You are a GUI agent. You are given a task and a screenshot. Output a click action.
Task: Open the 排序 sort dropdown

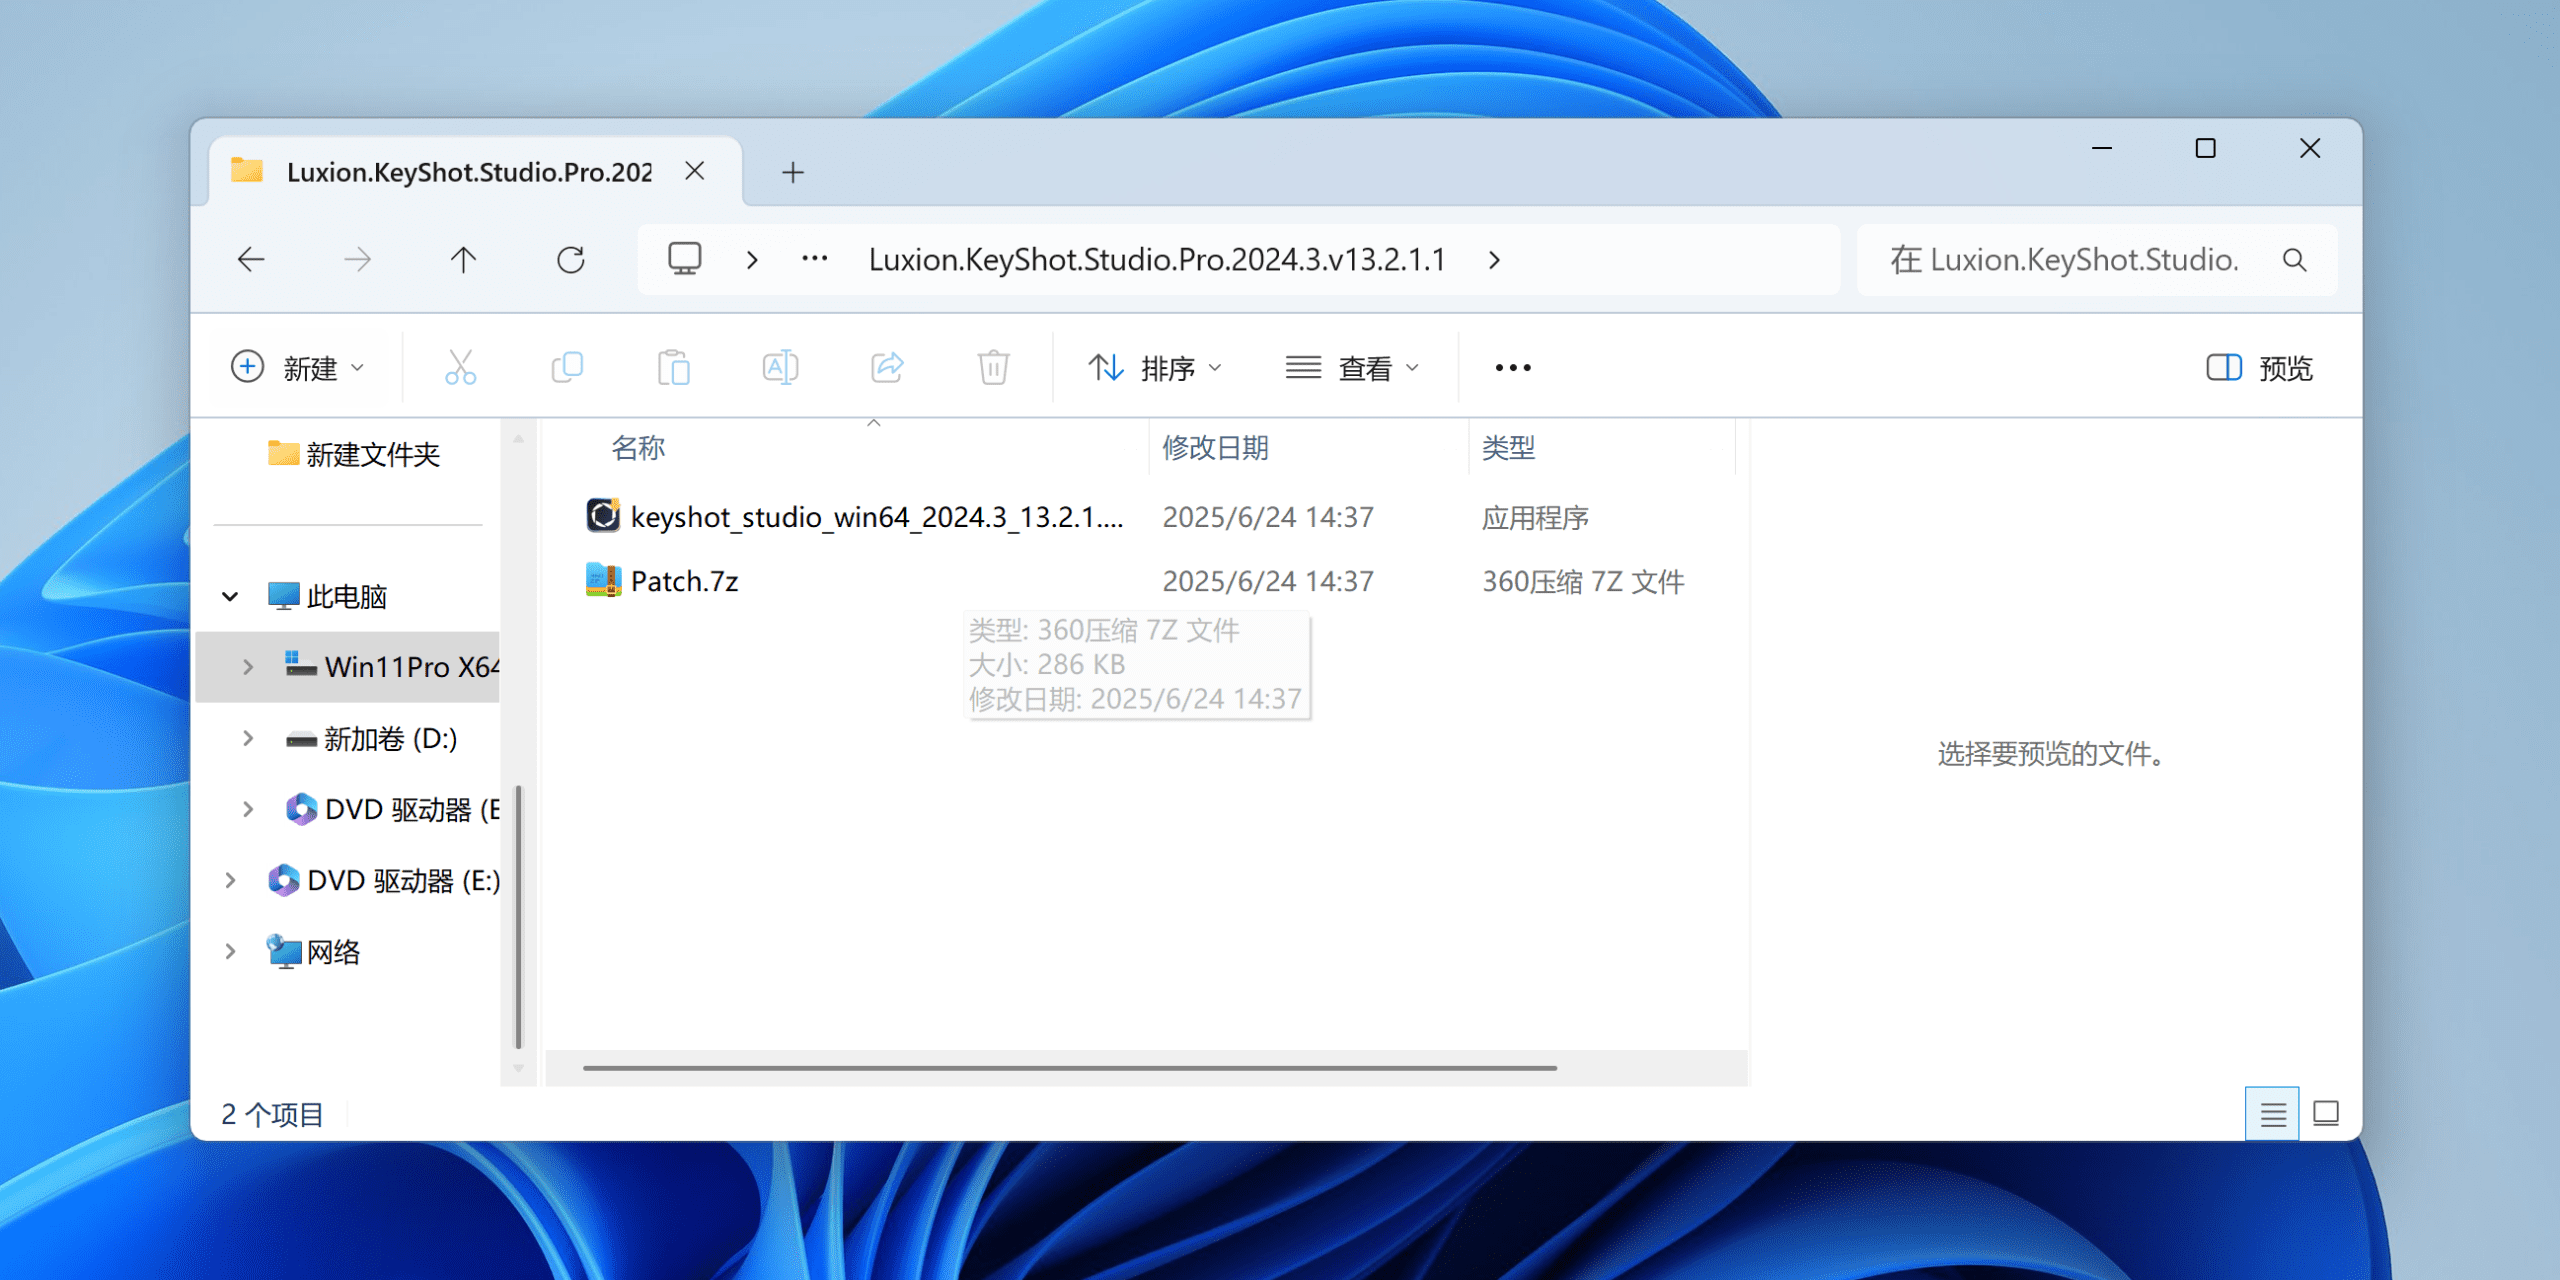click(1155, 368)
